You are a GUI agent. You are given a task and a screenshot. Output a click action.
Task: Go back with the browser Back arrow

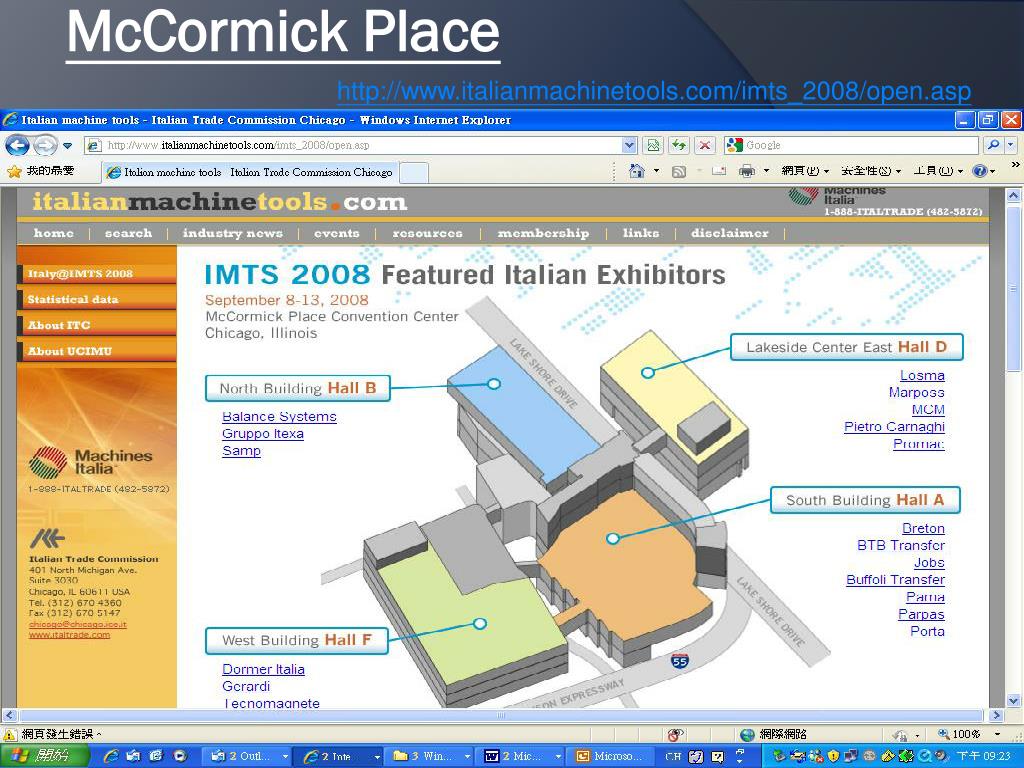click(x=17, y=145)
